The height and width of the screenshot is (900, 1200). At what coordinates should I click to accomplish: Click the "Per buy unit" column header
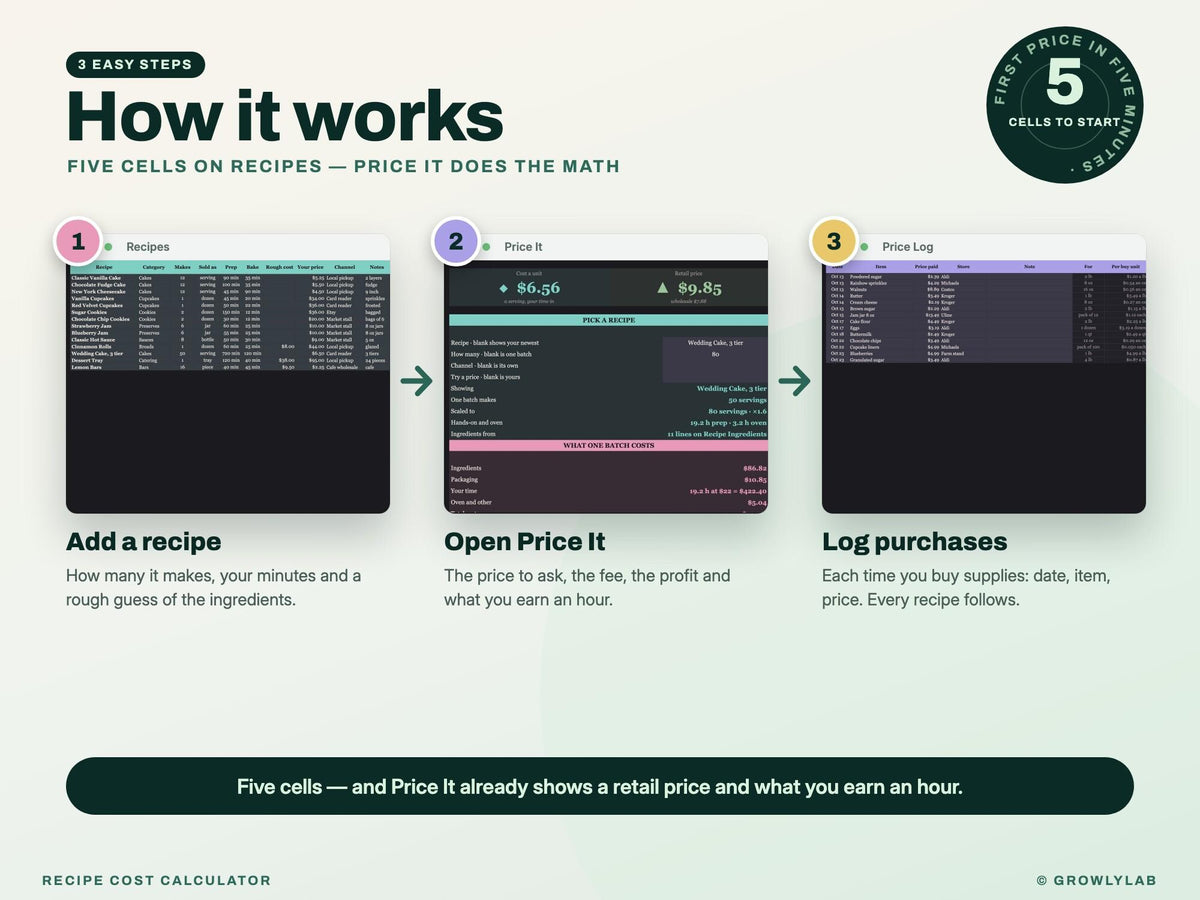pos(1127,267)
